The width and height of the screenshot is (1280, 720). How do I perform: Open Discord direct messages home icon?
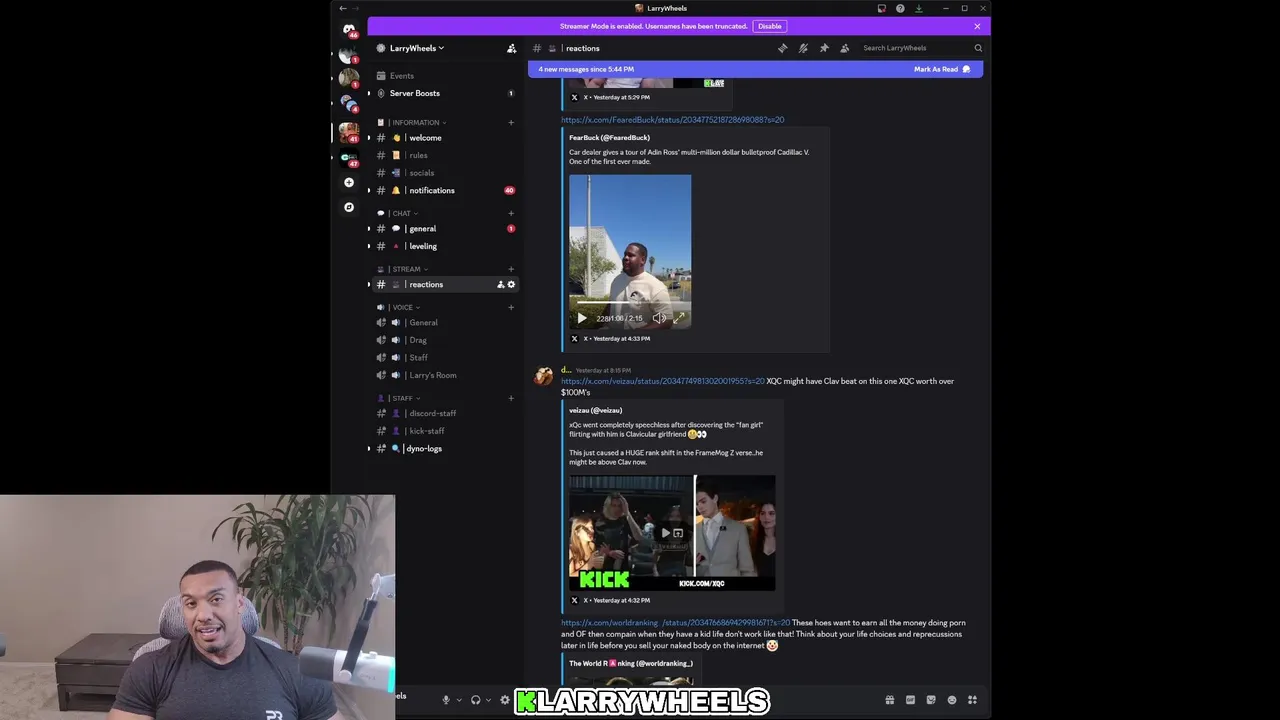[349, 30]
